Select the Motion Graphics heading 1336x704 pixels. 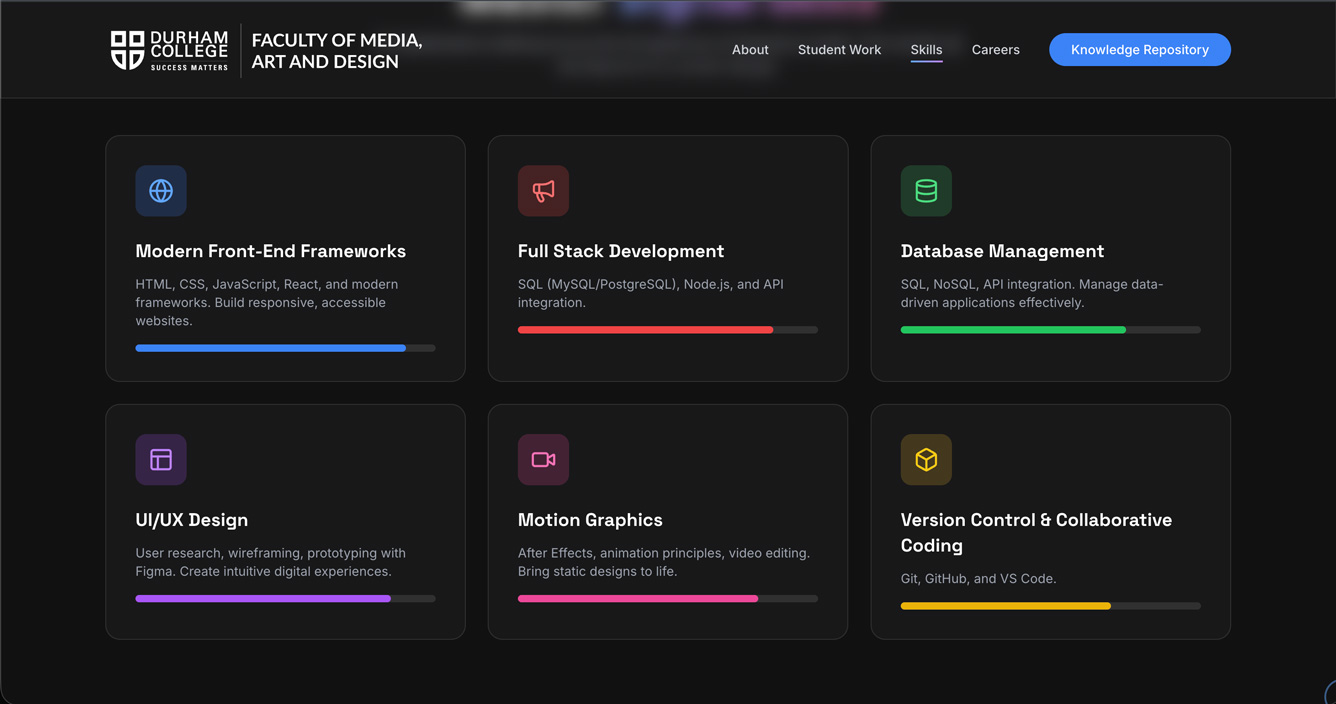tap(590, 520)
